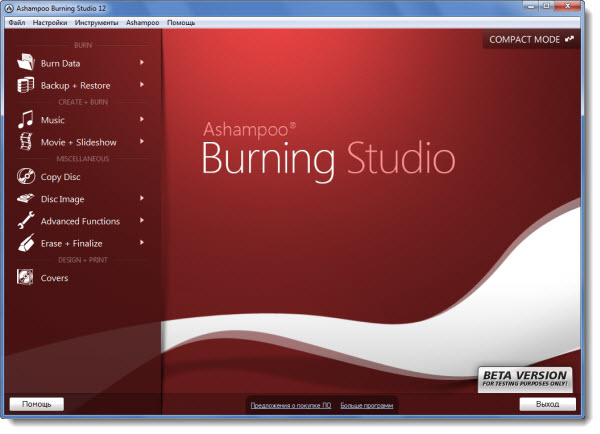Screen dimensions: 600x434
Task: Select the Copy Disc label
Action: (x=60, y=177)
